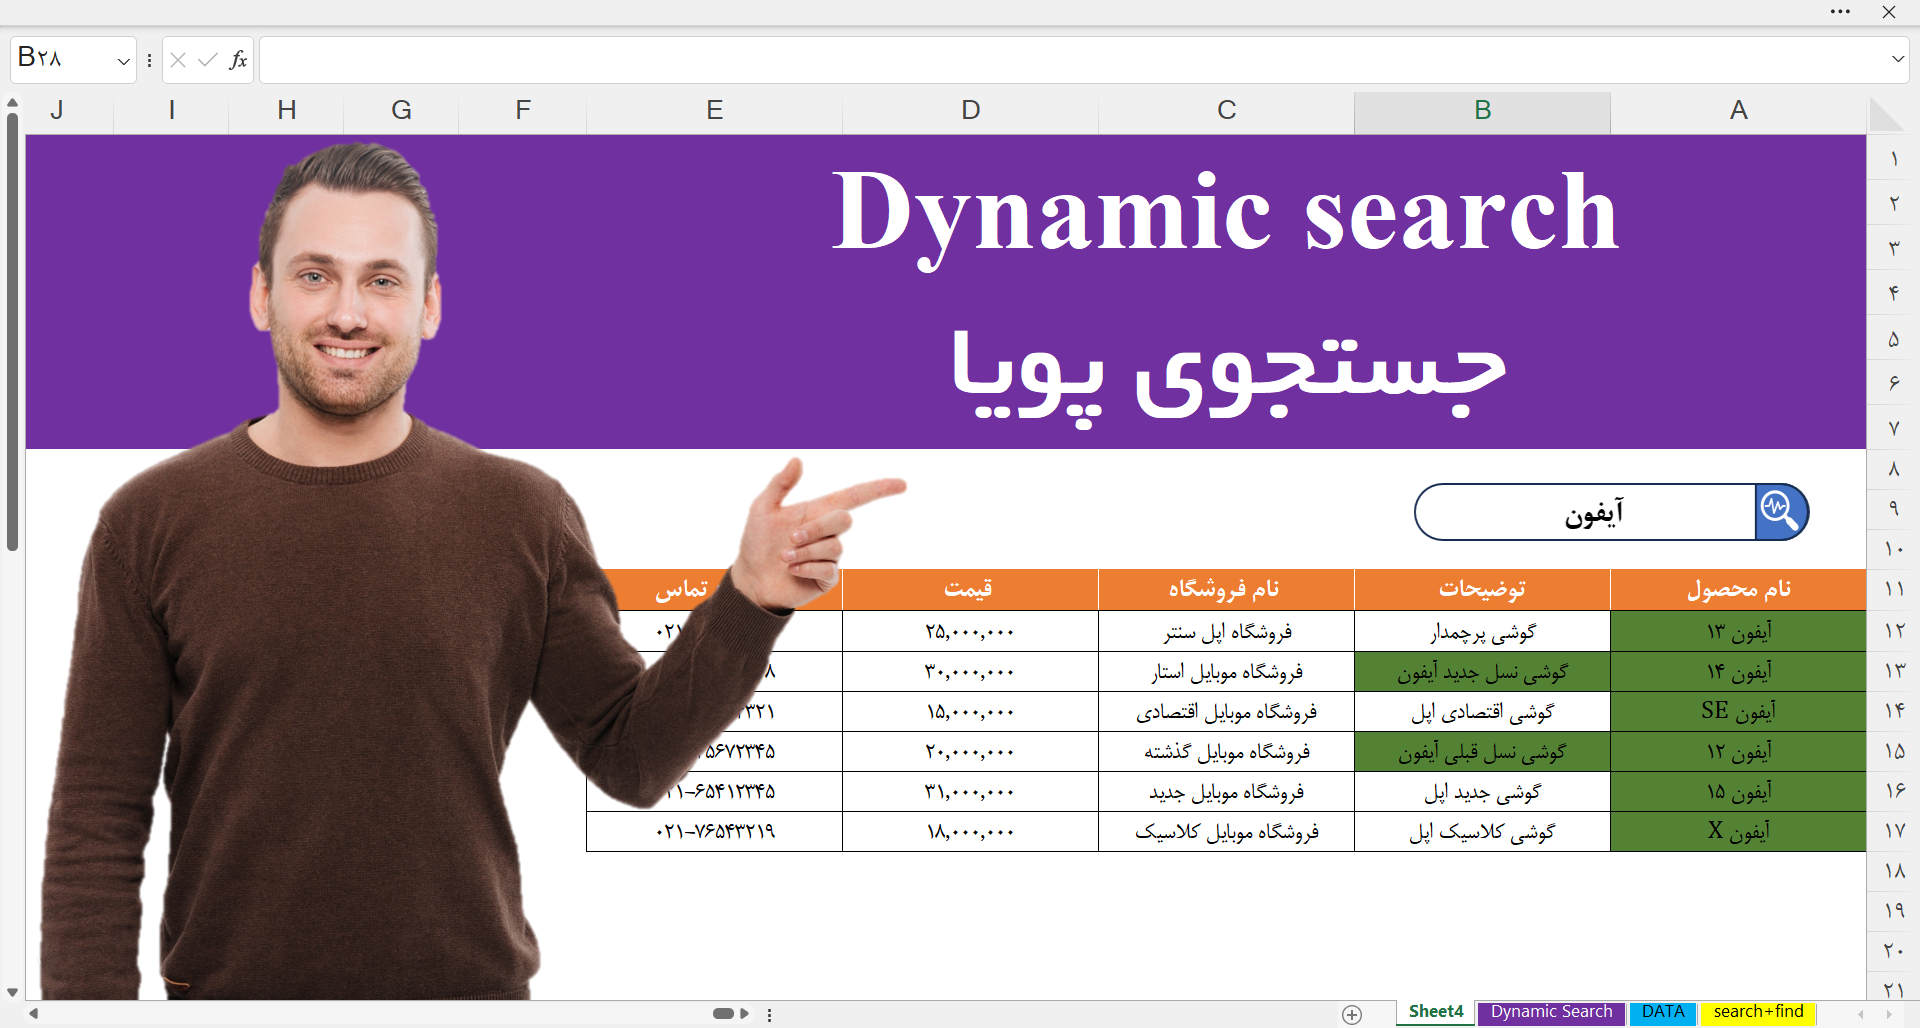This screenshot has width=1920, height=1028.
Task: Select row 12 header
Action: 1893,631
